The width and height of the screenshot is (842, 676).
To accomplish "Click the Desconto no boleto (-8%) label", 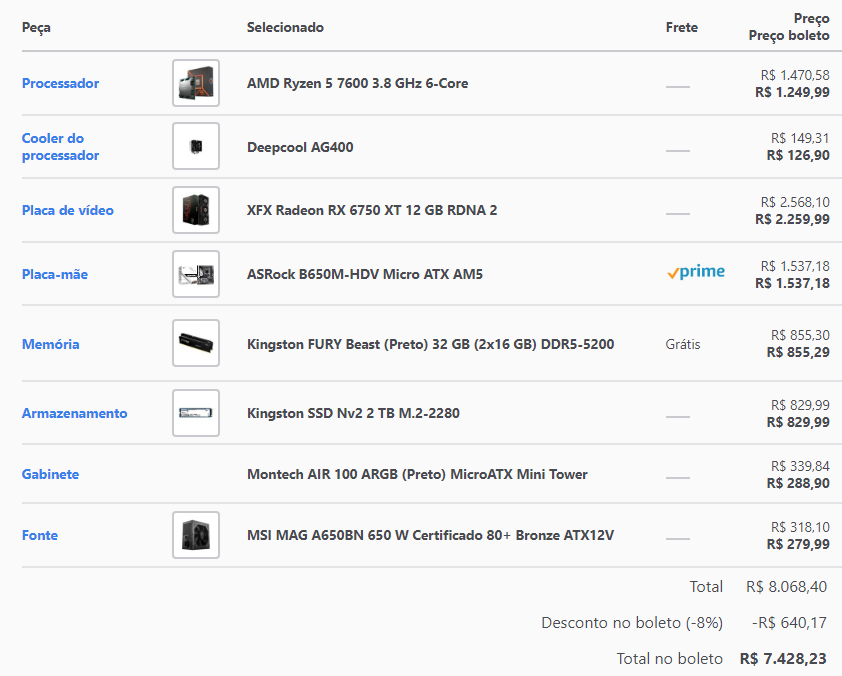I will click(x=632, y=623).
